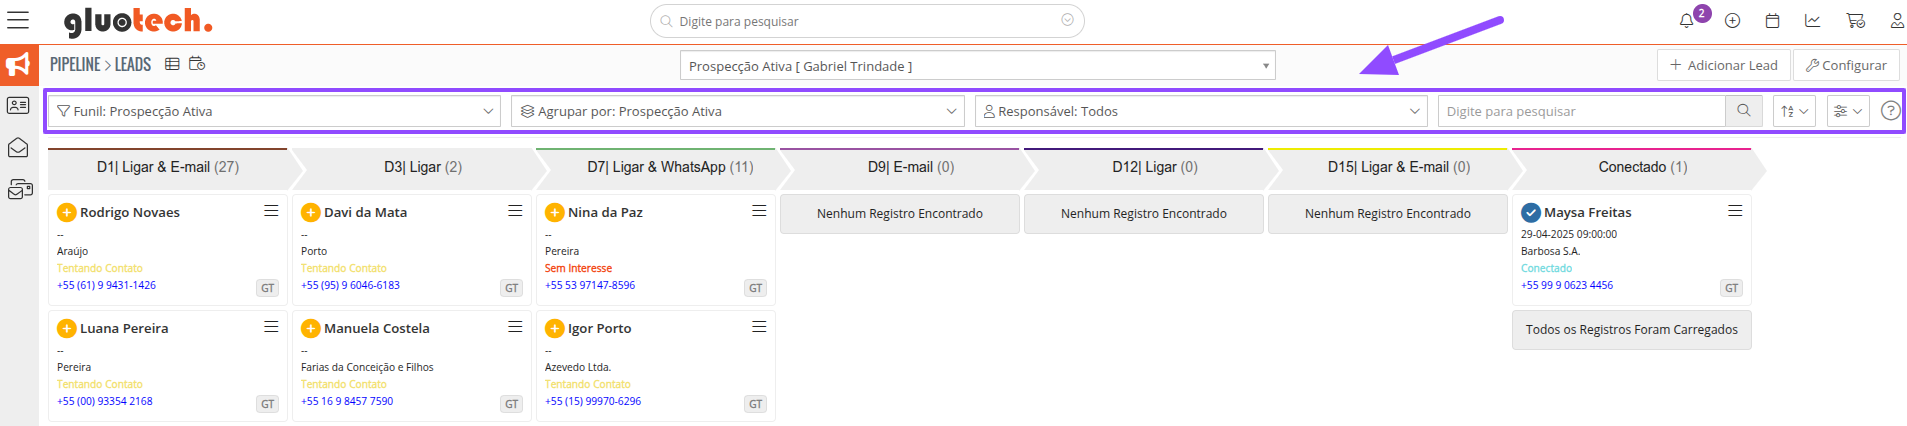1907x426 pixels.
Task: Click the check circle on Maysa Freitas
Action: [1530, 212]
